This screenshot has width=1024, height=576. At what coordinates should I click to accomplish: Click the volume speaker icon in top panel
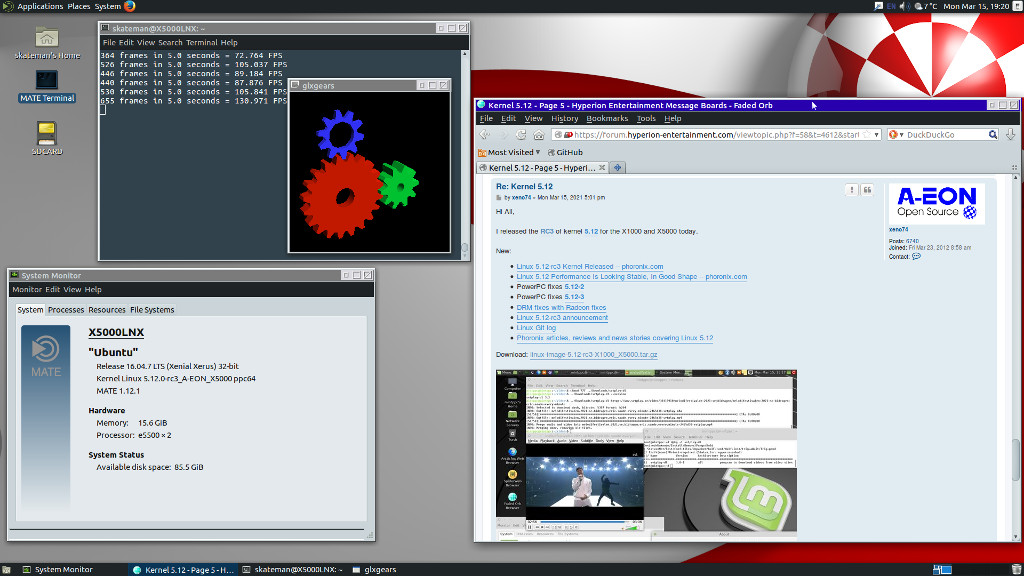pos(904,6)
